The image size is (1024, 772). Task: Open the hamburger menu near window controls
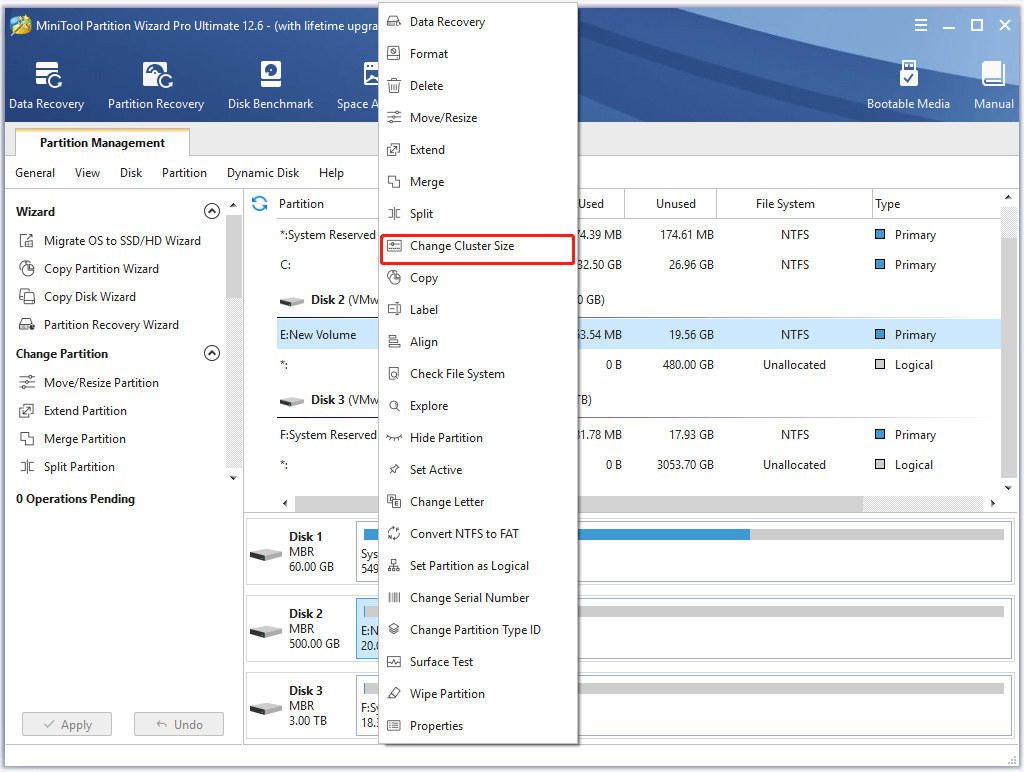point(920,25)
